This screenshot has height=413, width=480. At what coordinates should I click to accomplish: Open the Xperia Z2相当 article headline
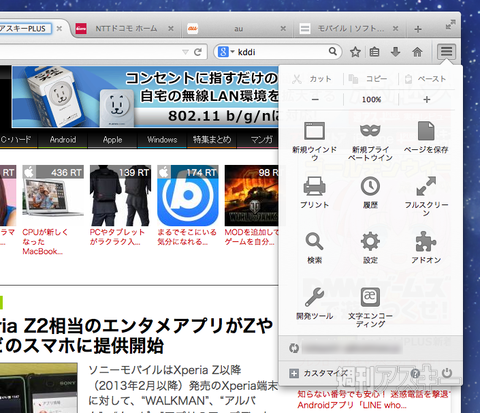[x=137, y=335]
